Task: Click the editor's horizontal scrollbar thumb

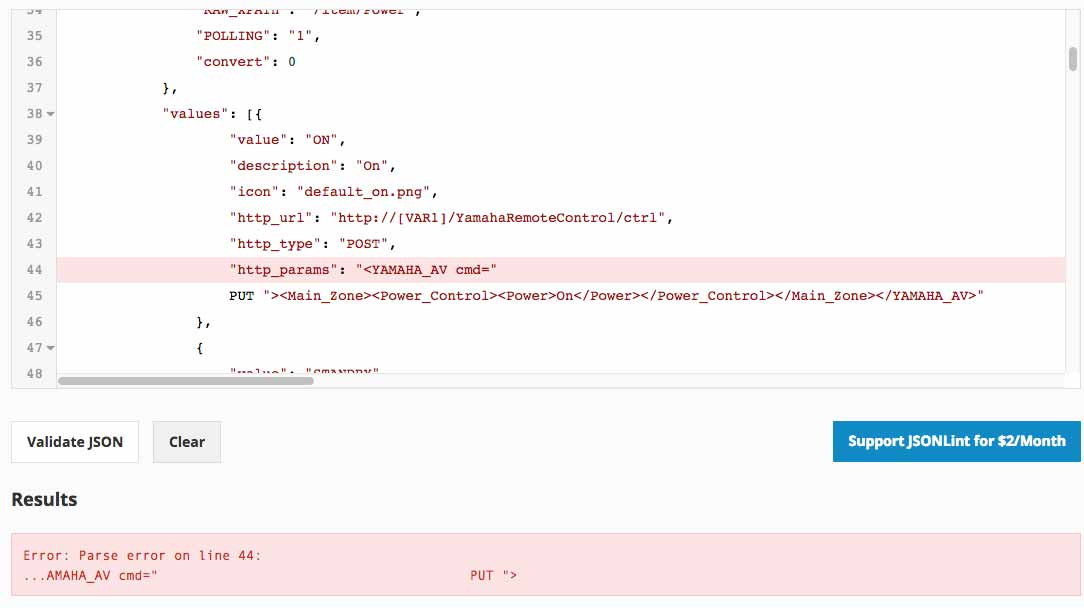Action: pos(185,380)
